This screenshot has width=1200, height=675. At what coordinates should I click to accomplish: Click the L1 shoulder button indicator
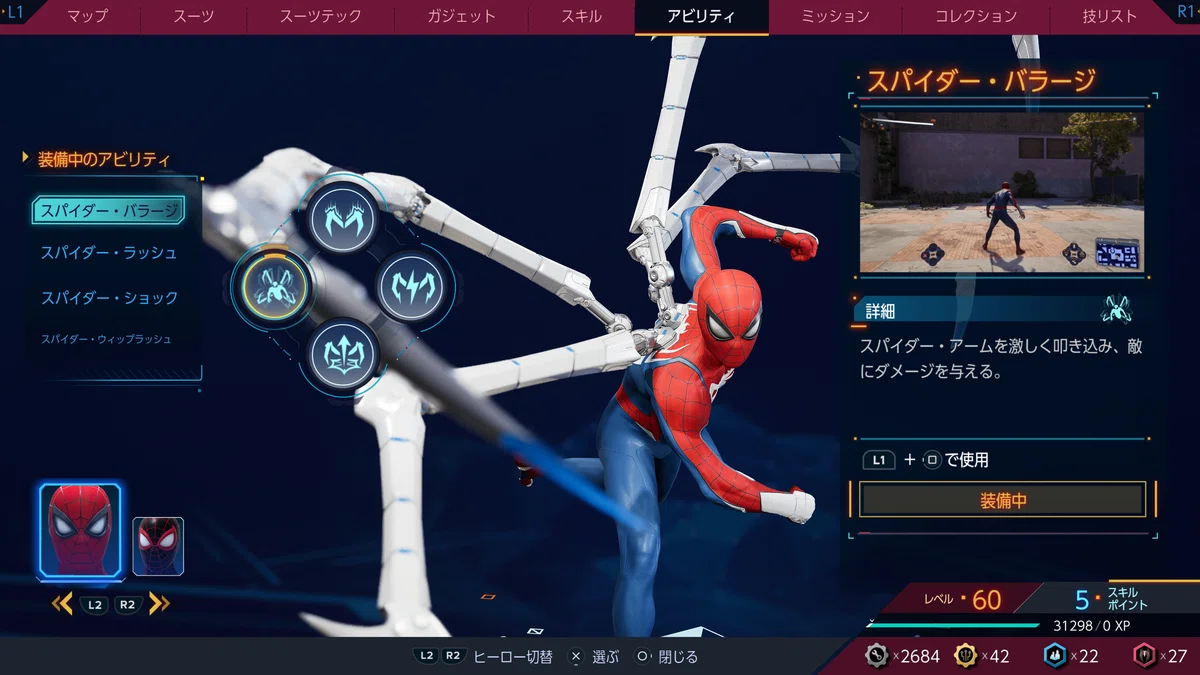pos(15,14)
